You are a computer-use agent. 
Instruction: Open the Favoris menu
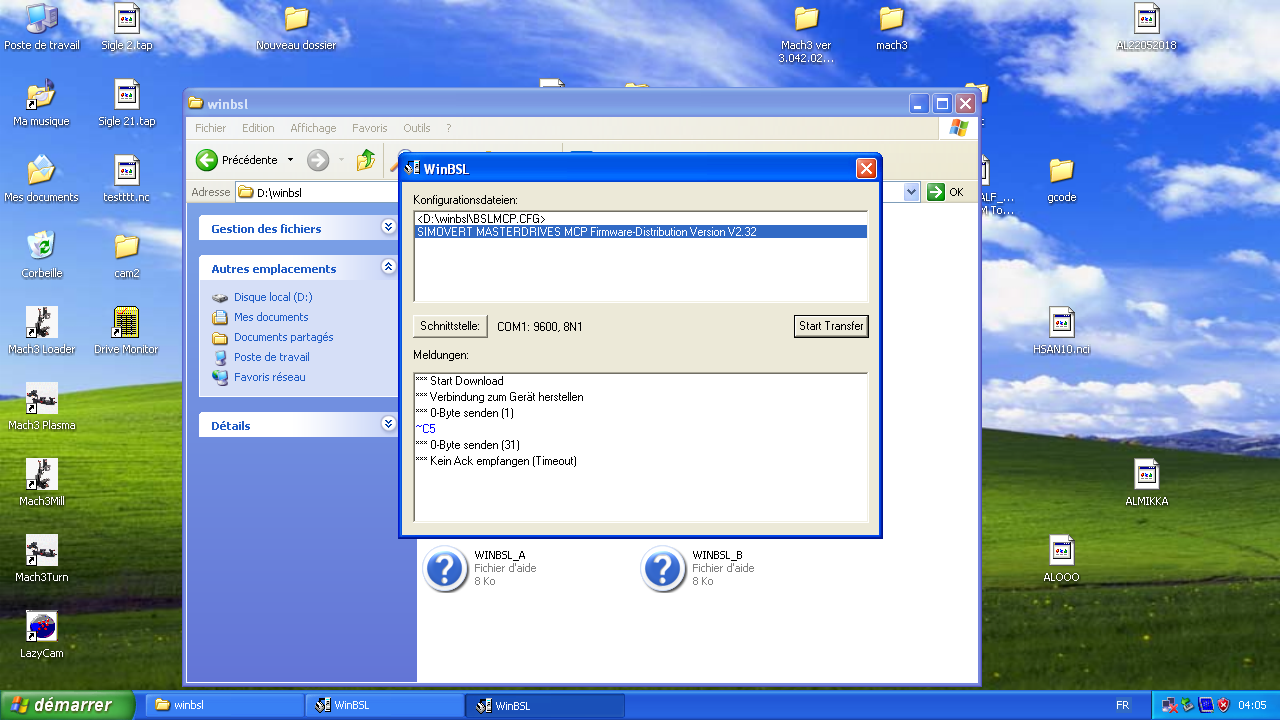click(x=369, y=128)
